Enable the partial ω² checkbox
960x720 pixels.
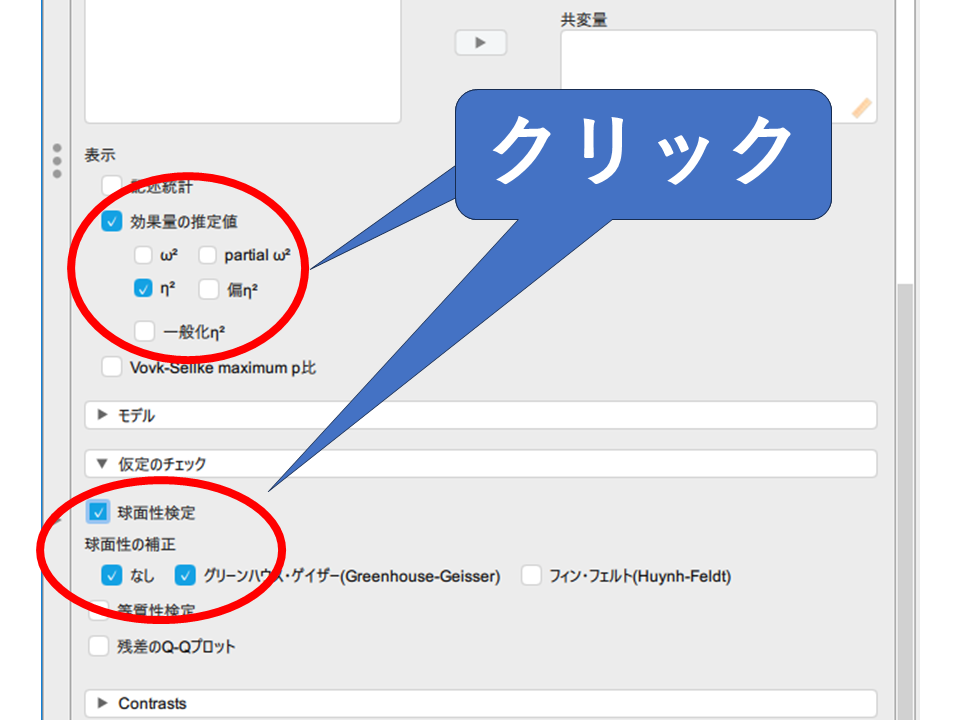coord(208,256)
